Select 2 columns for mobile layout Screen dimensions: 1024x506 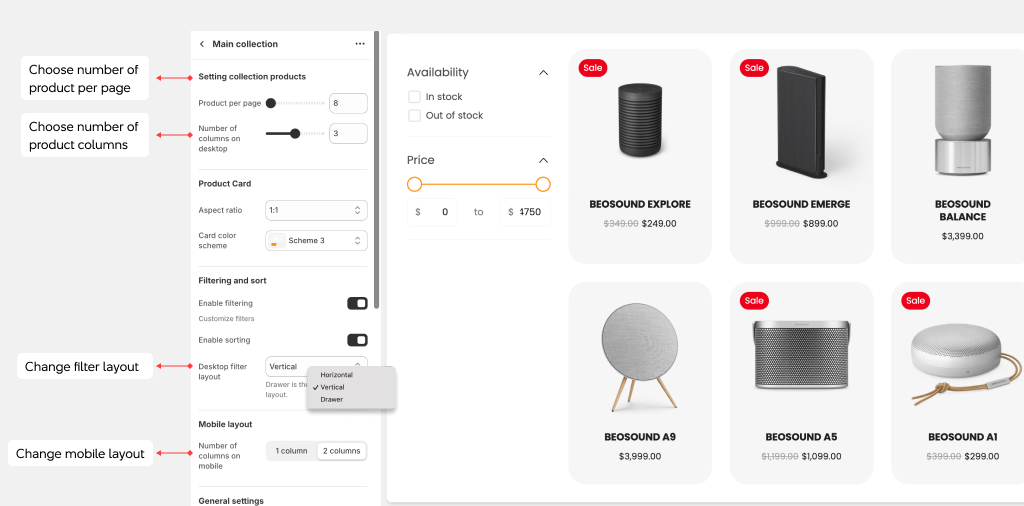coord(342,451)
